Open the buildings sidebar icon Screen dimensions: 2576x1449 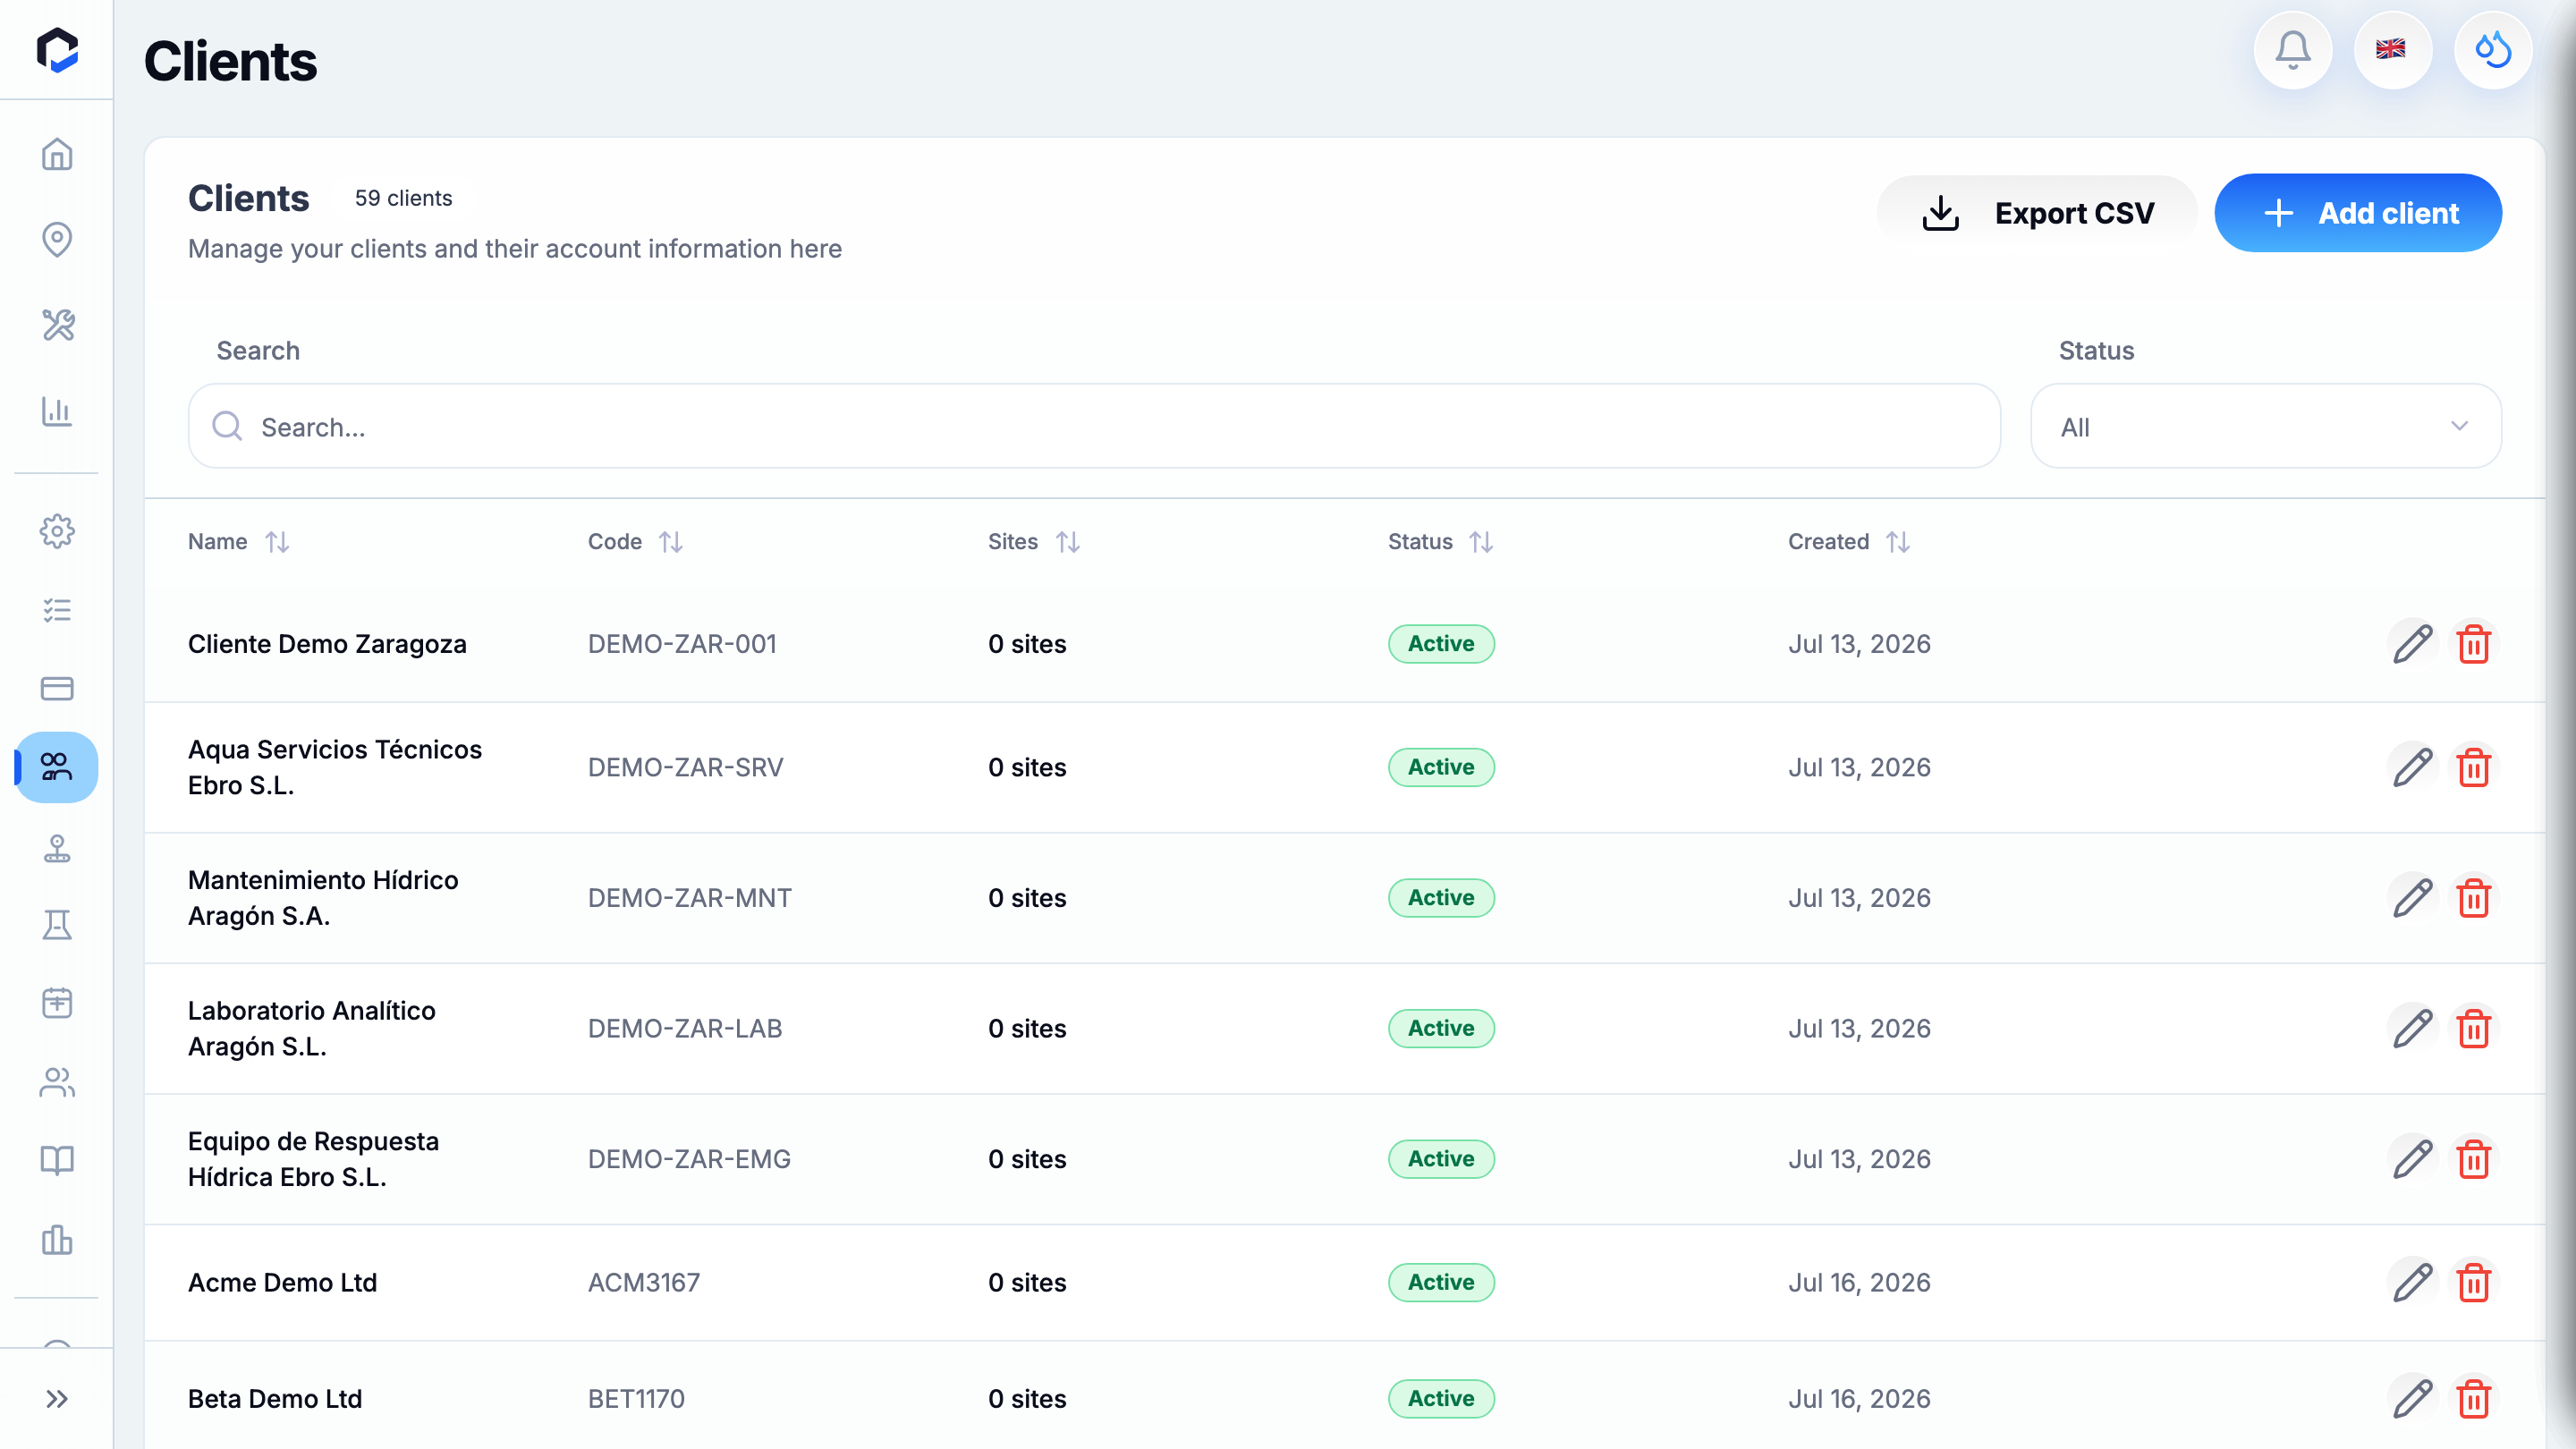pyautogui.click(x=57, y=1239)
